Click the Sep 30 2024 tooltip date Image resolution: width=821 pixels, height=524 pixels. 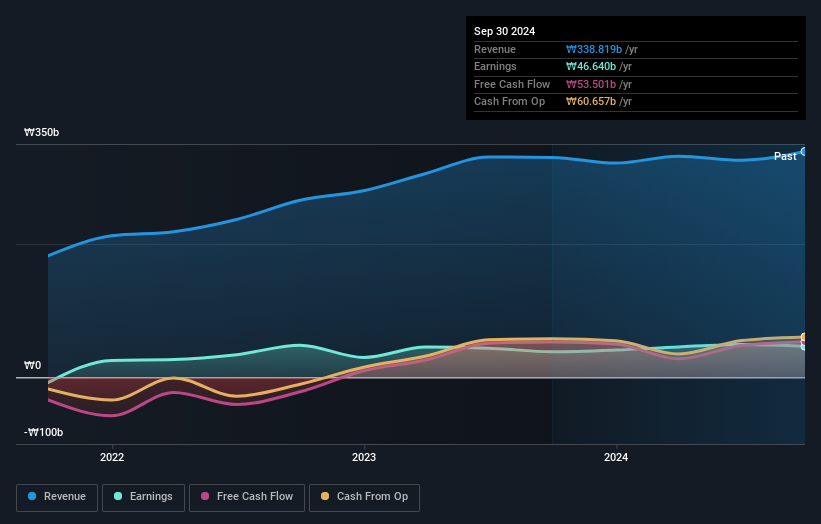504,31
